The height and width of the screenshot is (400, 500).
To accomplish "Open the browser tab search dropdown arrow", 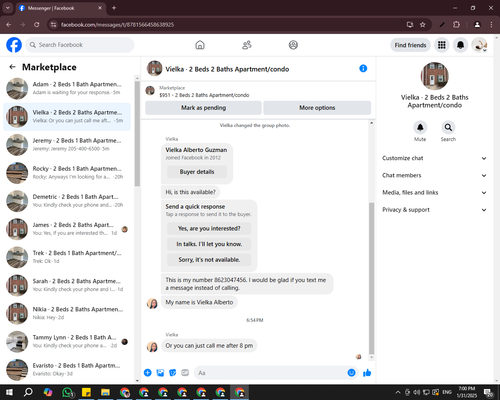I will pyautogui.click(x=7, y=8).
